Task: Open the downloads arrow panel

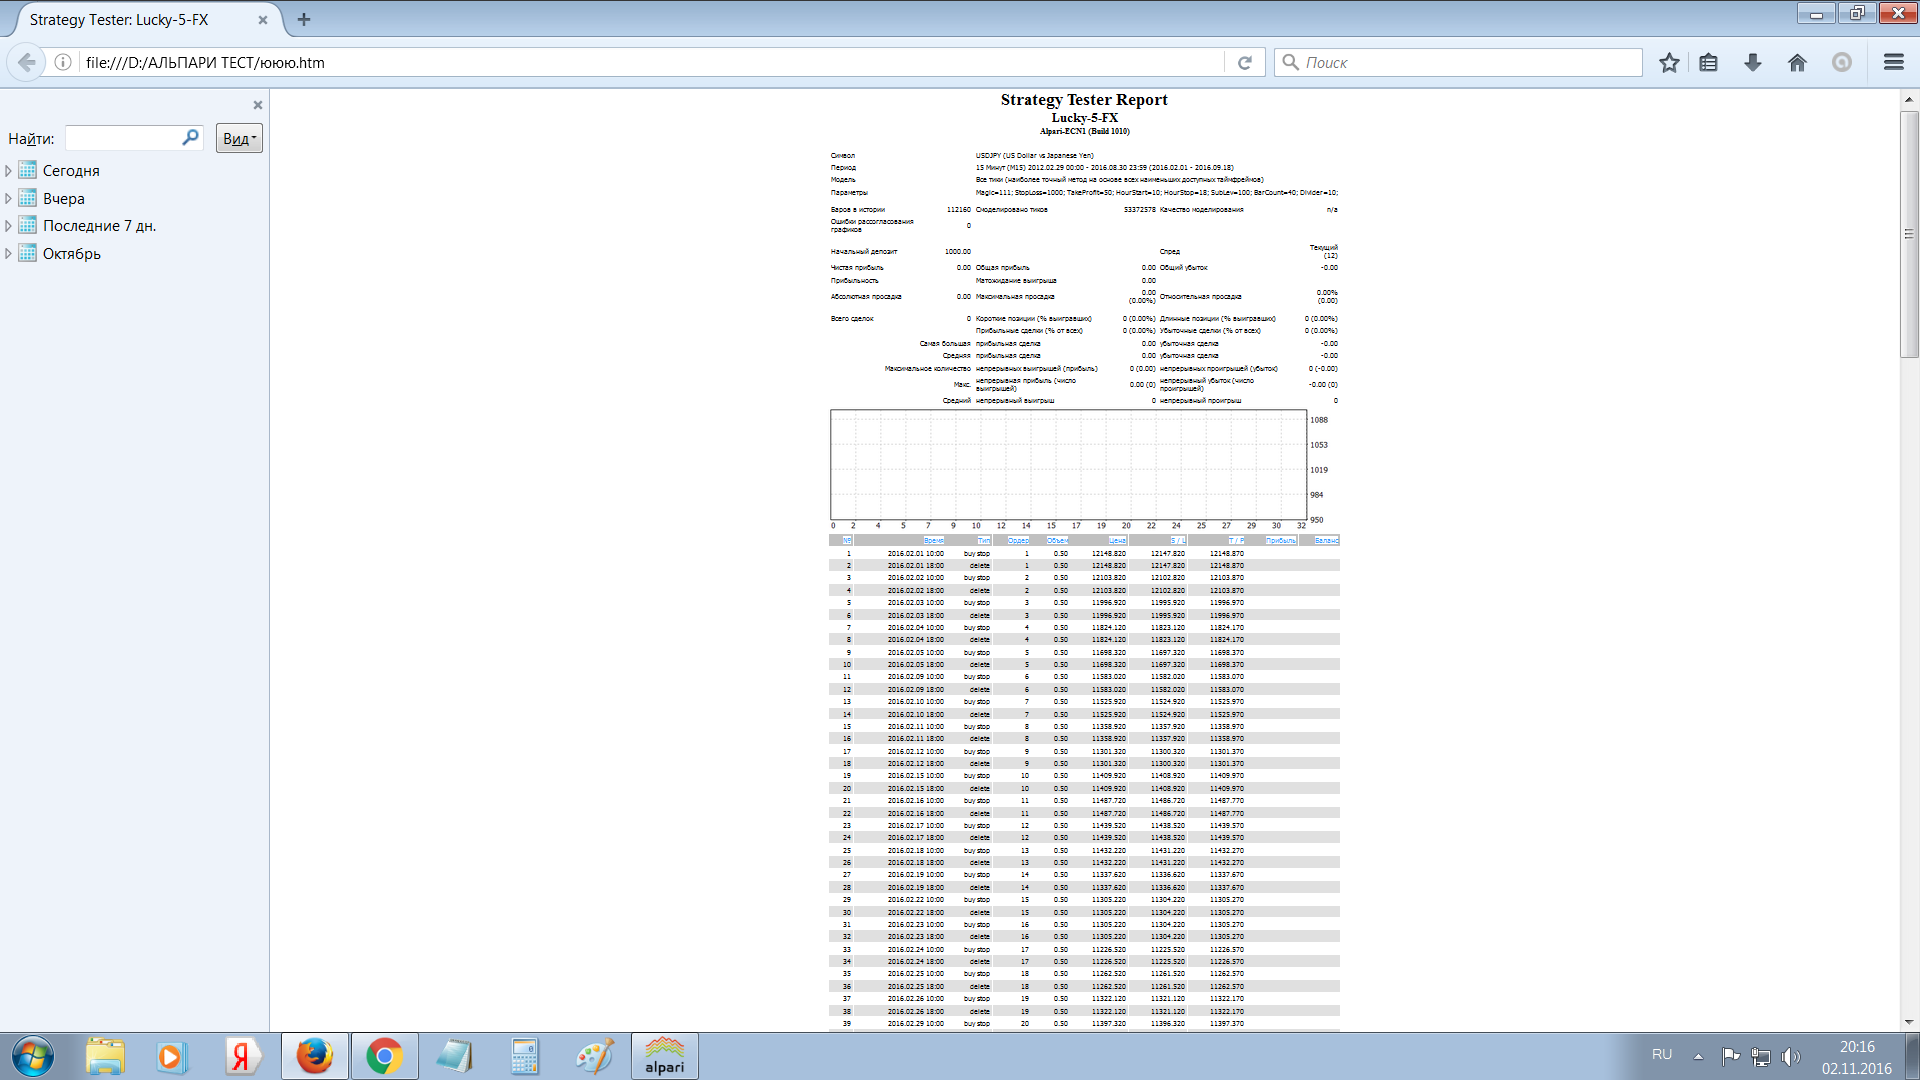Action: [1753, 62]
